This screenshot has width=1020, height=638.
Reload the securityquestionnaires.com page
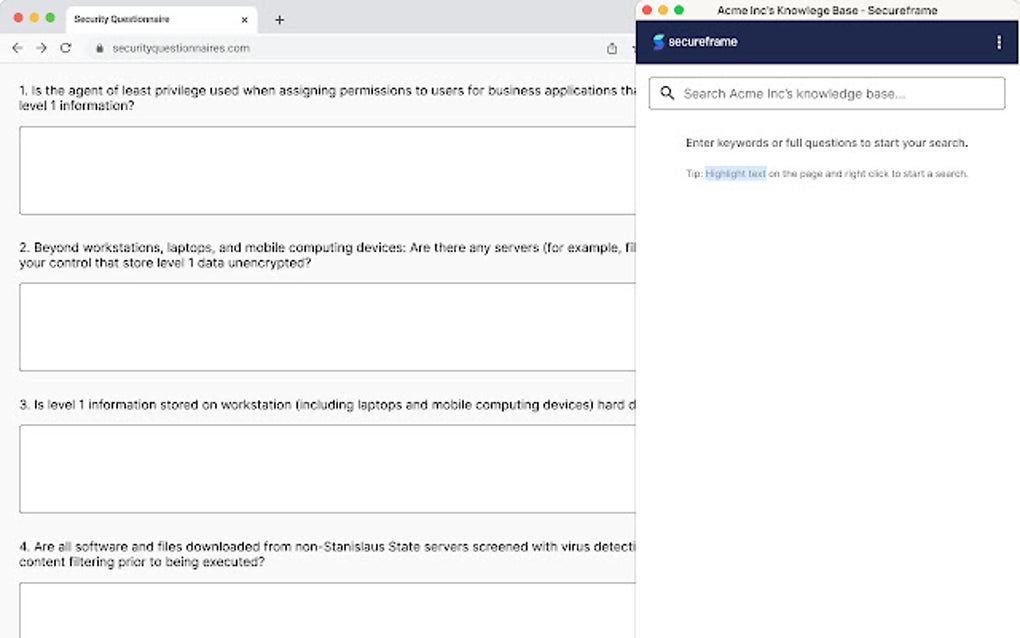coord(66,48)
